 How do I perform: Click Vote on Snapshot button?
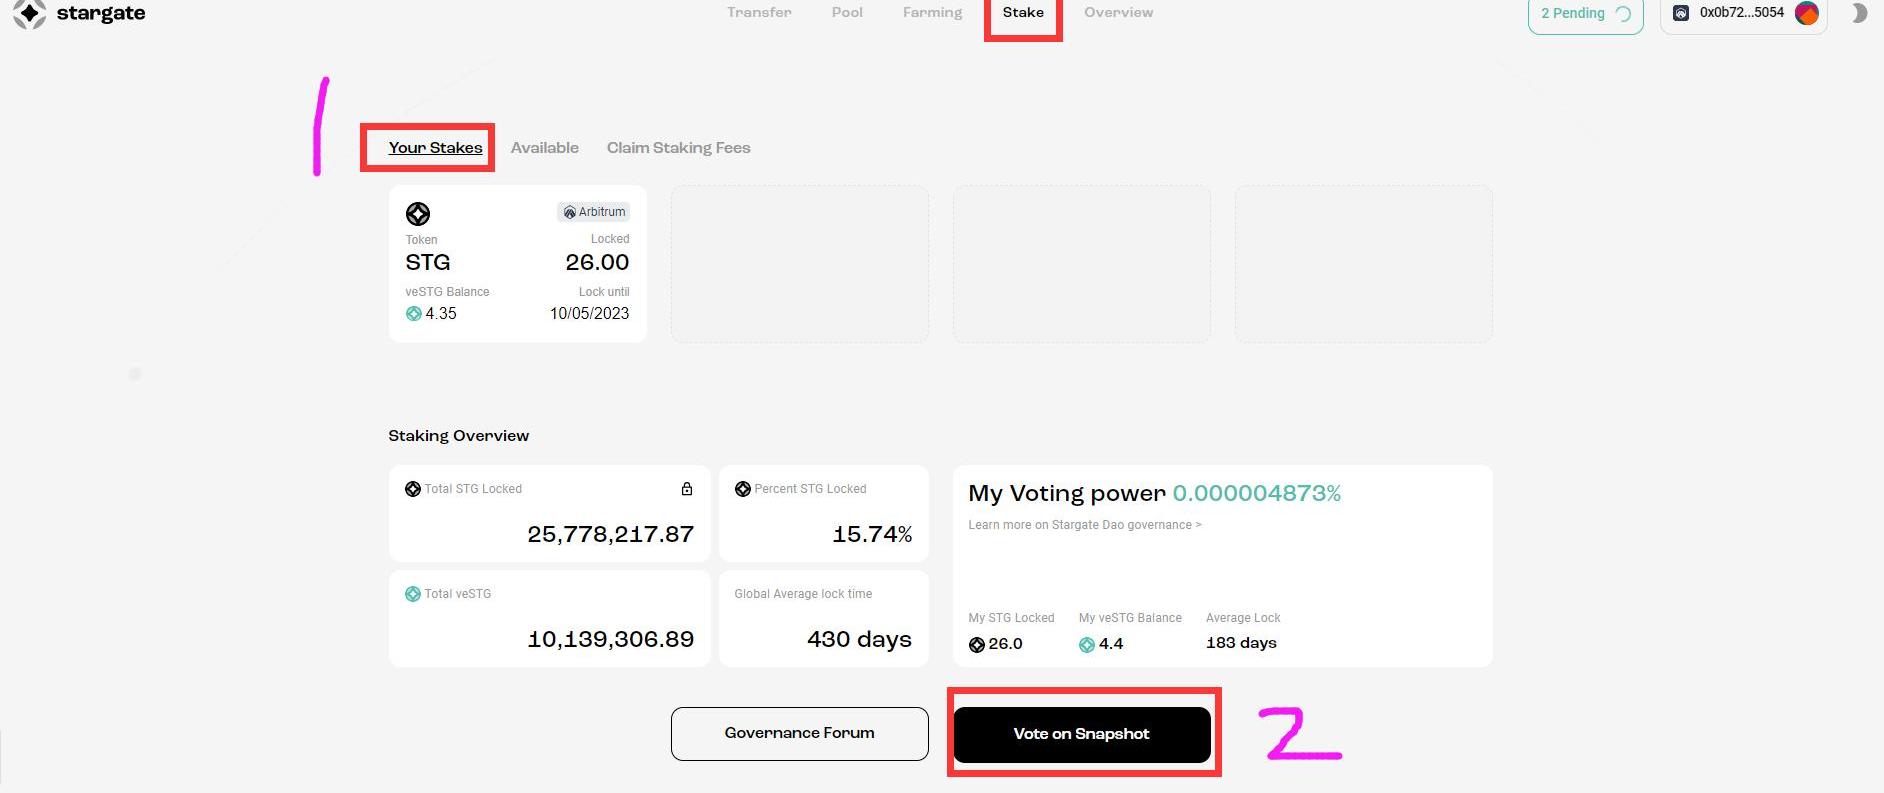click(1082, 734)
